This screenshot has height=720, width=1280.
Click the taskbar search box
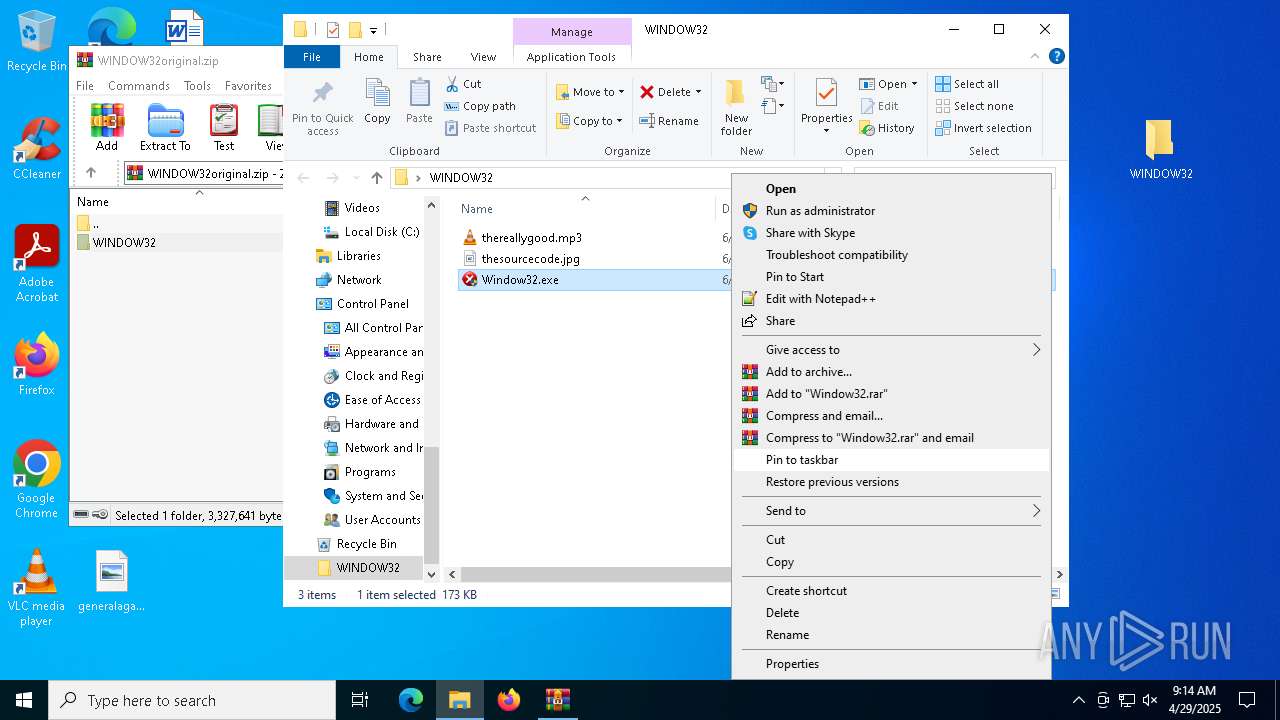click(192, 700)
